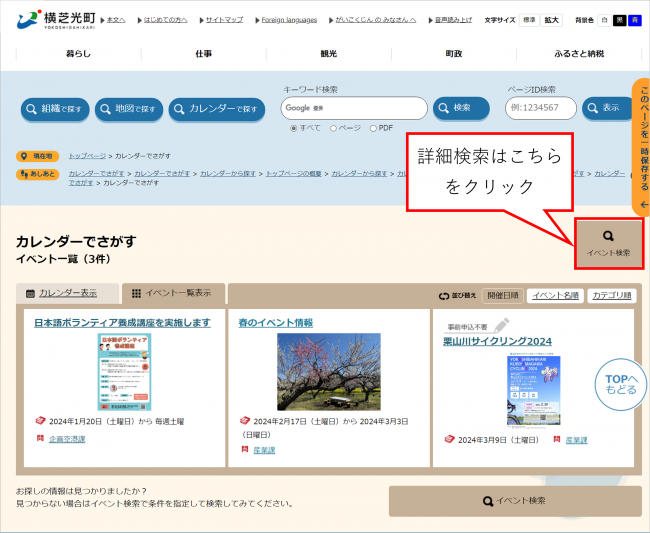
Task: Select the ページ radio button
Action: [x=334, y=128]
